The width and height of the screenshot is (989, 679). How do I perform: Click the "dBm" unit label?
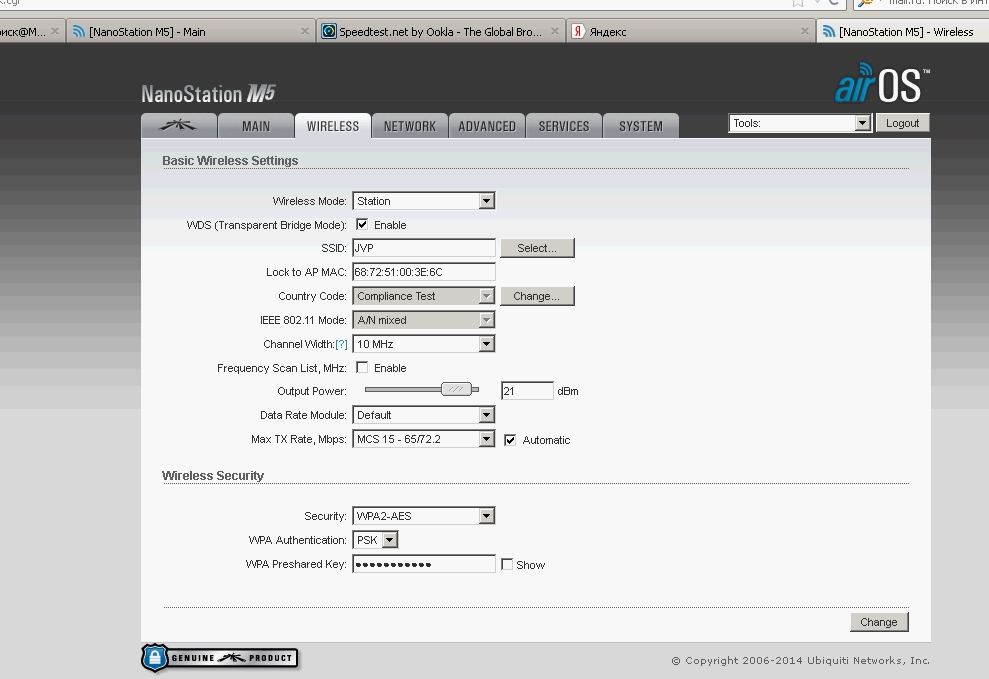pos(568,391)
